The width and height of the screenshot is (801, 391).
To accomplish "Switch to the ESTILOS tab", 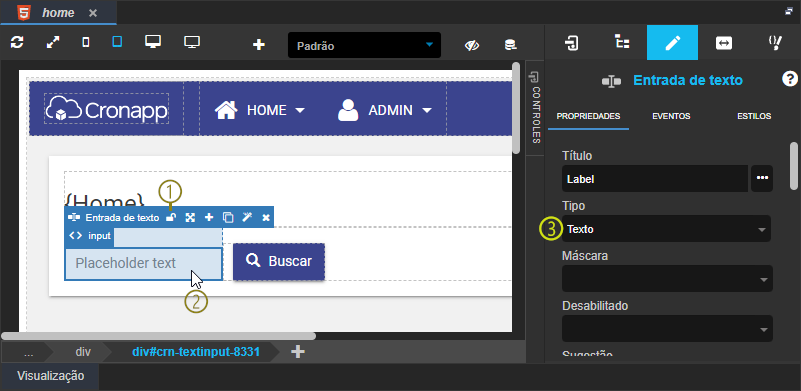I will 754,116.
